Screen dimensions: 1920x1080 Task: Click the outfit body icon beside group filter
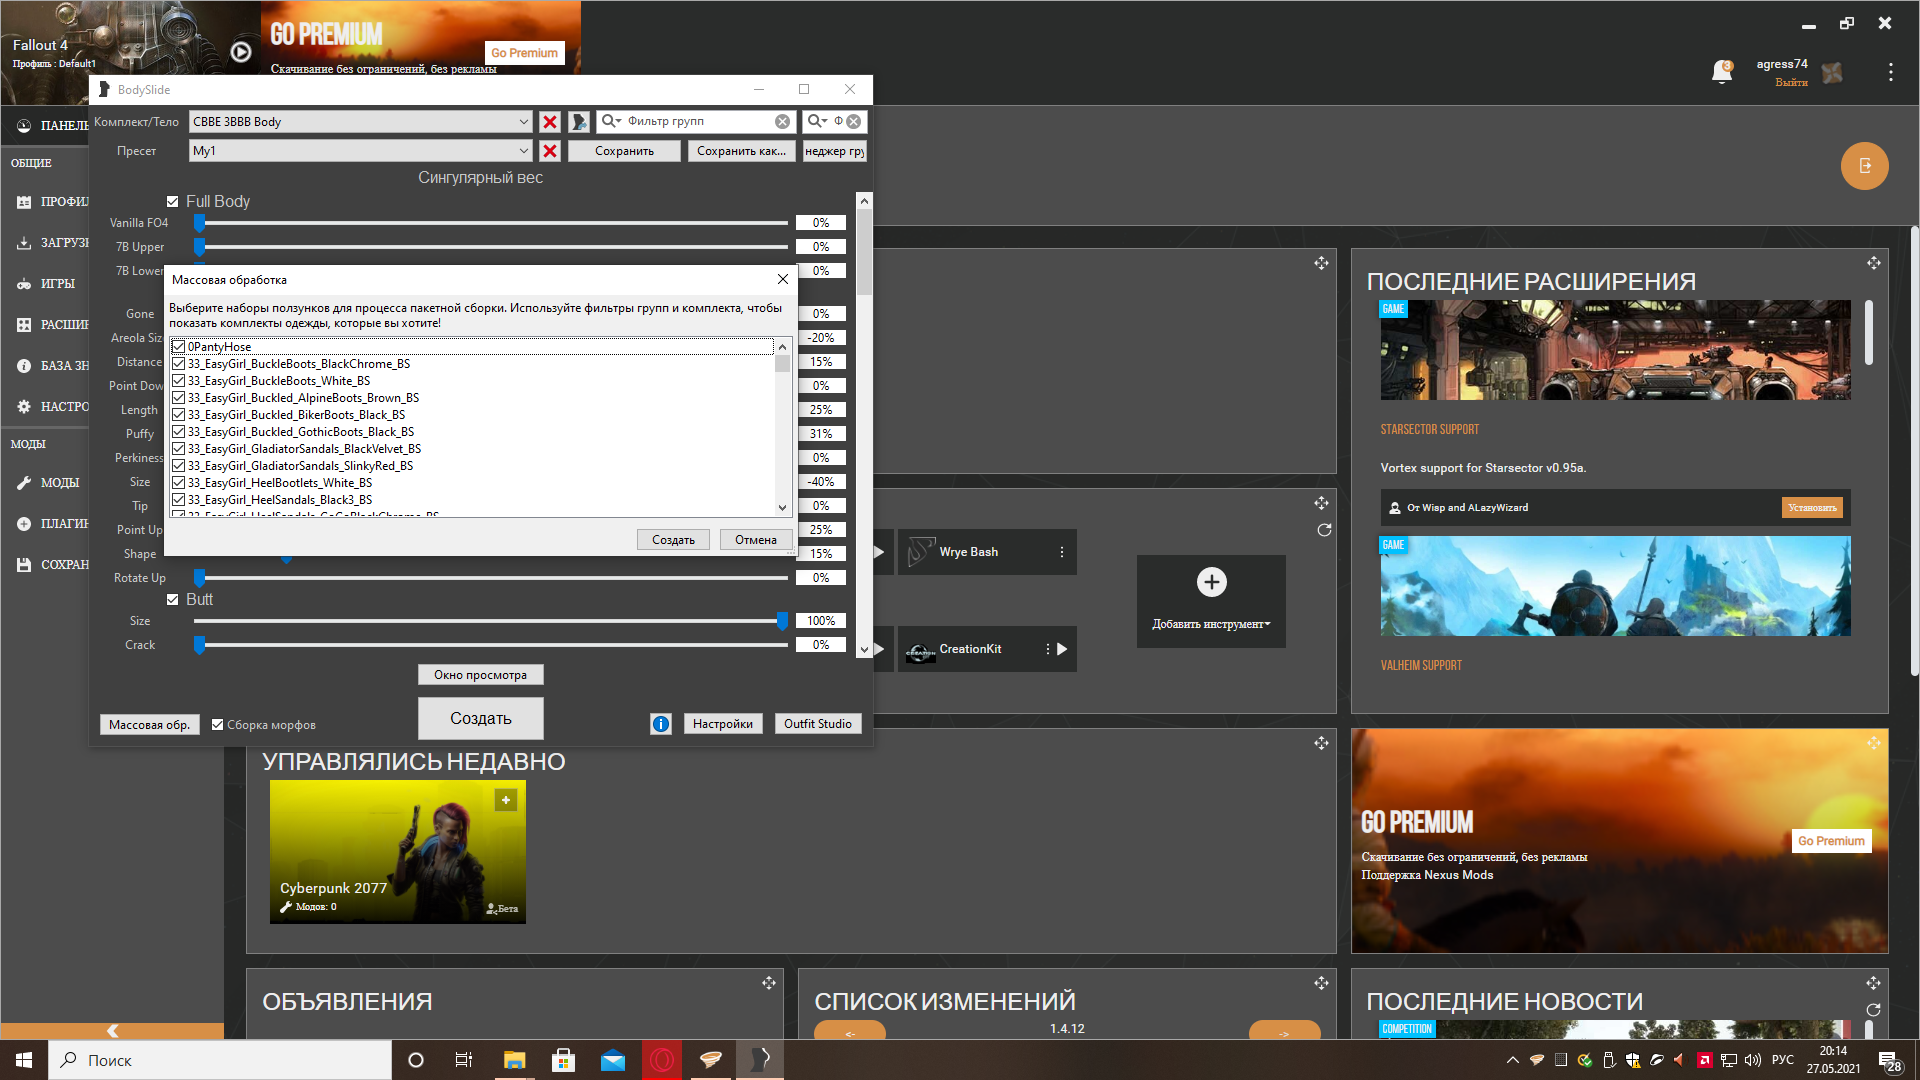pos(579,122)
